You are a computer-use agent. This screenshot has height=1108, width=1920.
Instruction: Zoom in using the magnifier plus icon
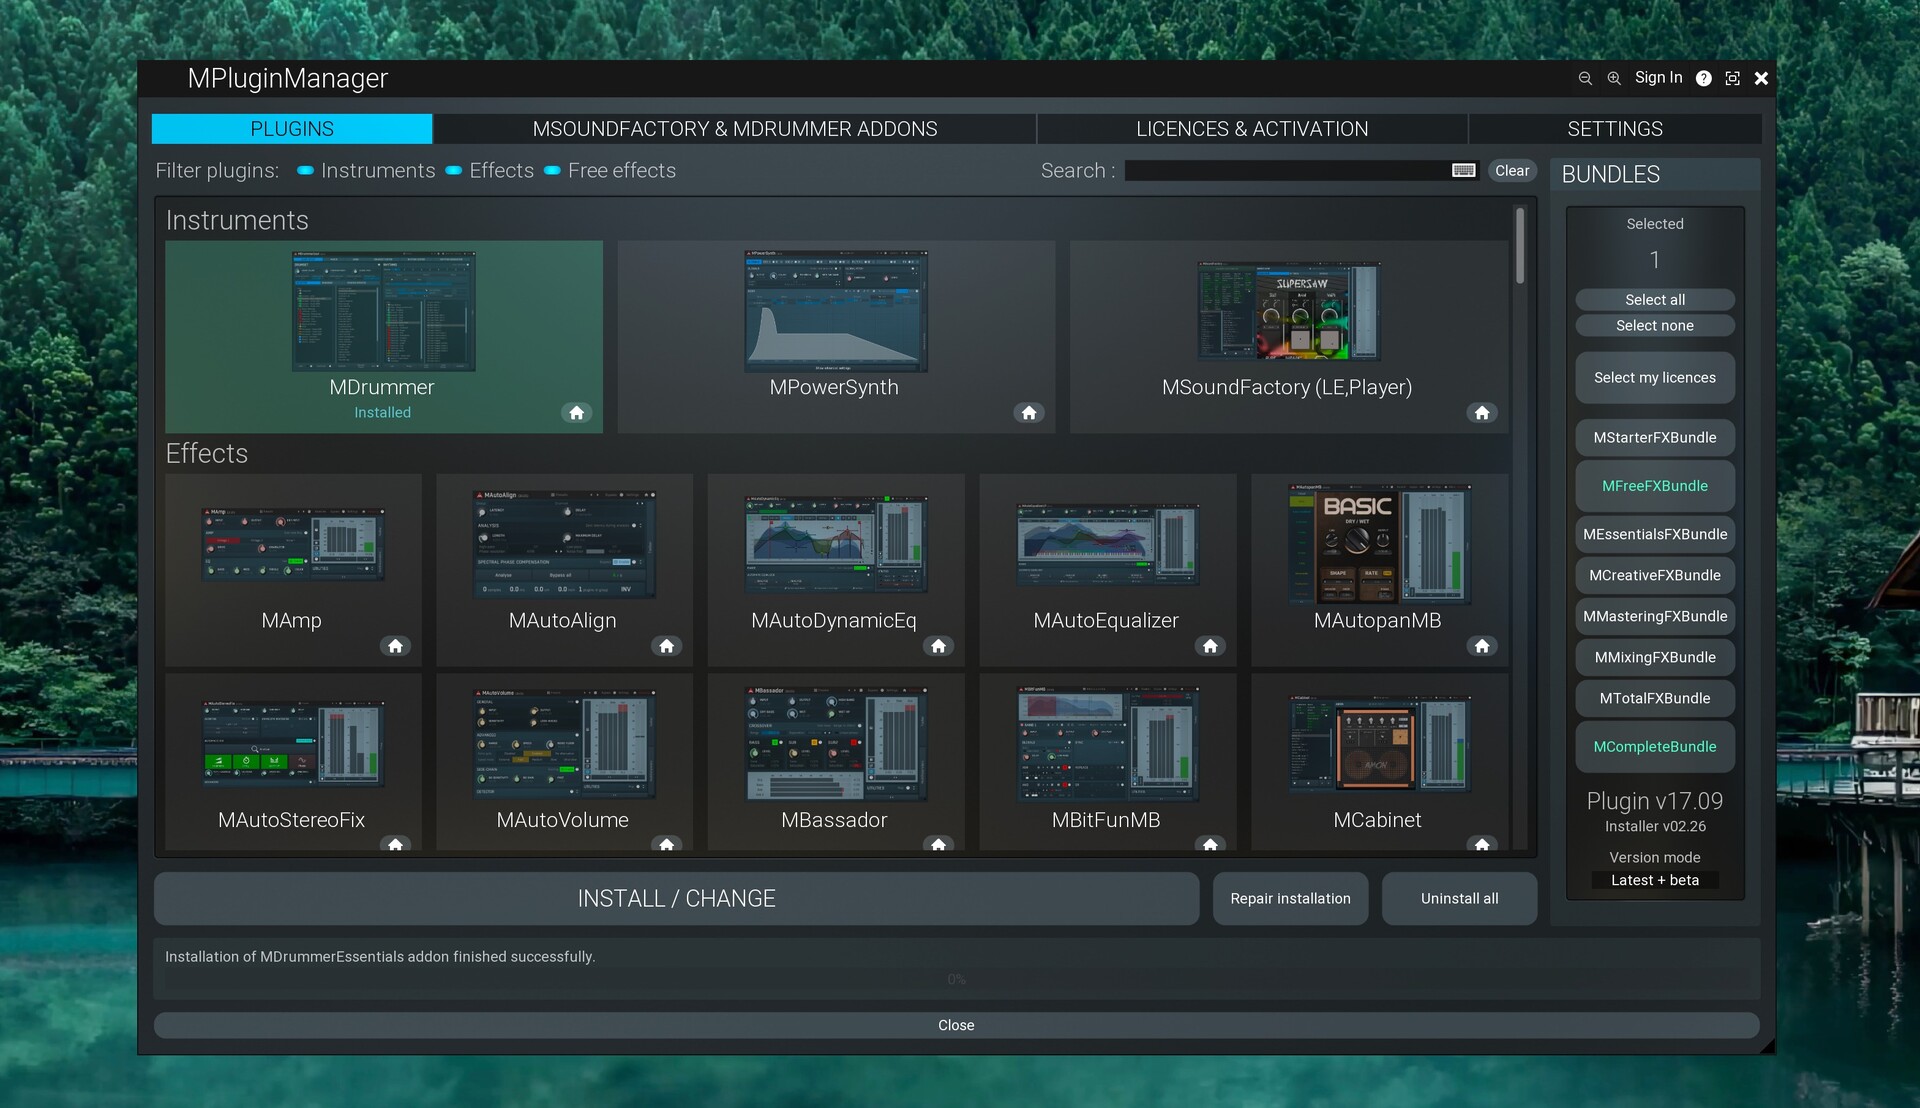tap(1614, 78)
